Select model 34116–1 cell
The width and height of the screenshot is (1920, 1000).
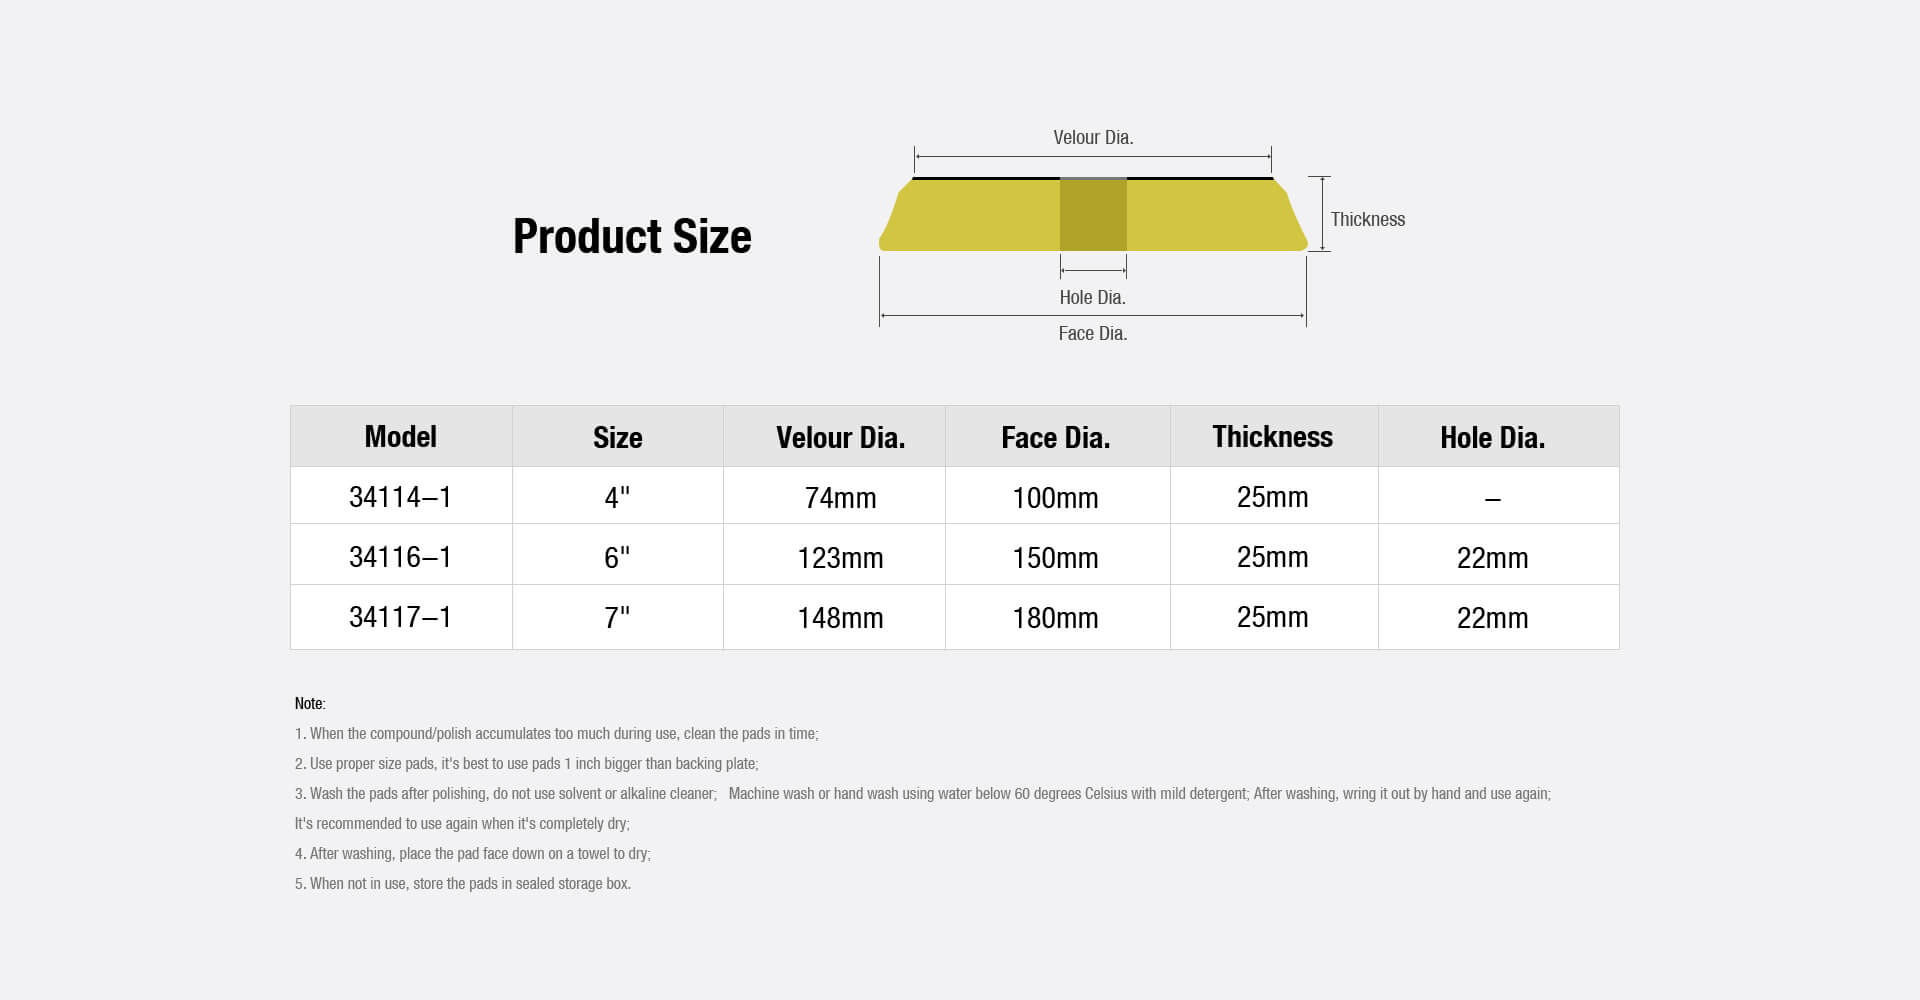pyautogui.click(x=400, y=557)
